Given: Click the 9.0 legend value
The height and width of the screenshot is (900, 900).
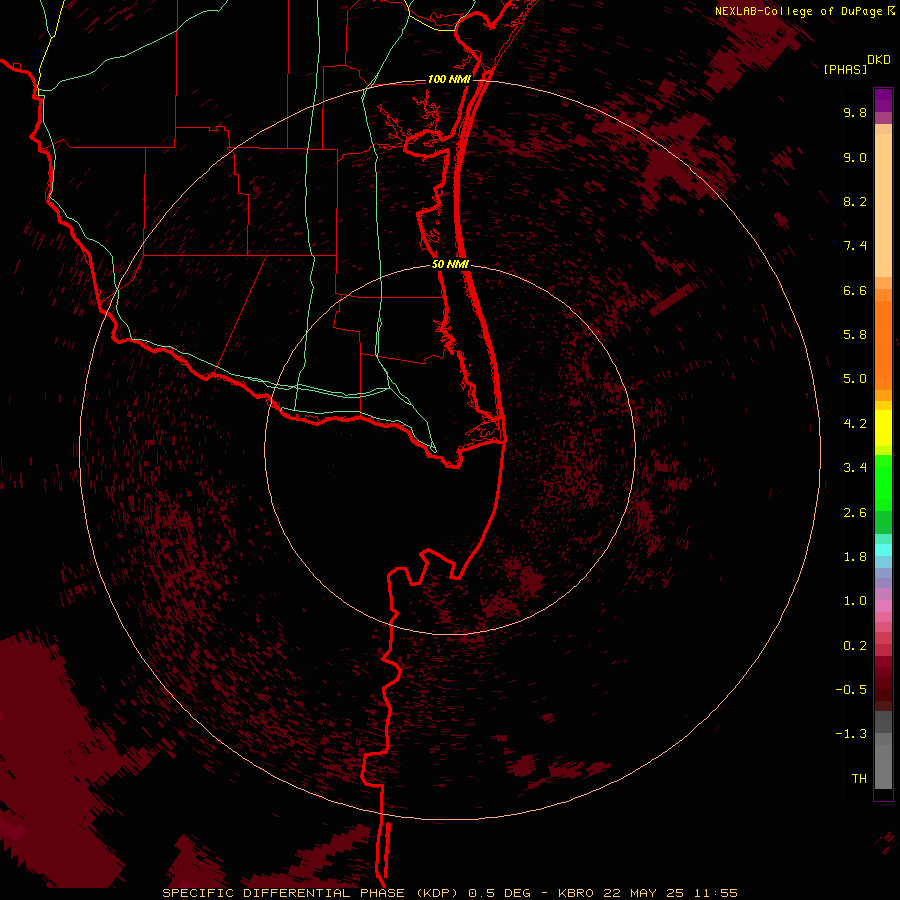Looking at the screenshot, I should 855,157.
